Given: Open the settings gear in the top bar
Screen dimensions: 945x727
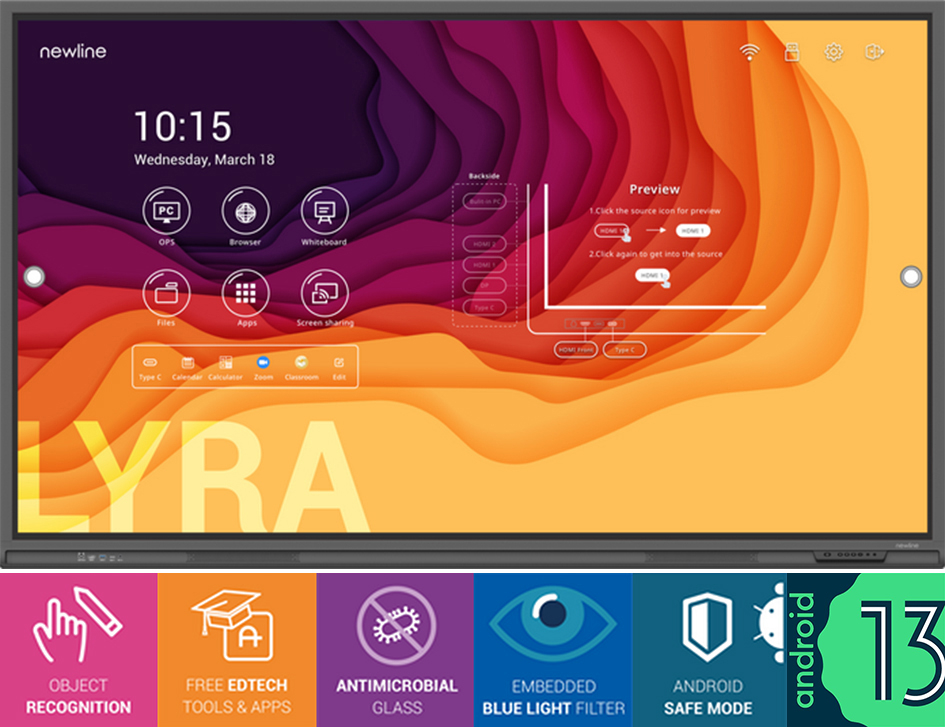Looking at the screenshot, I should click(x=834, y=52).
